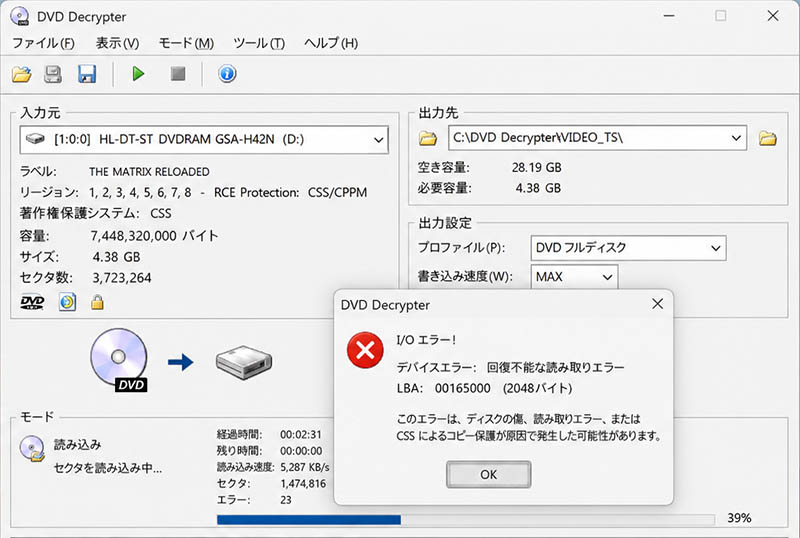This screenshot has width=800, height=538.
Task: Open the blue info icon
Action: click(227, 74)
